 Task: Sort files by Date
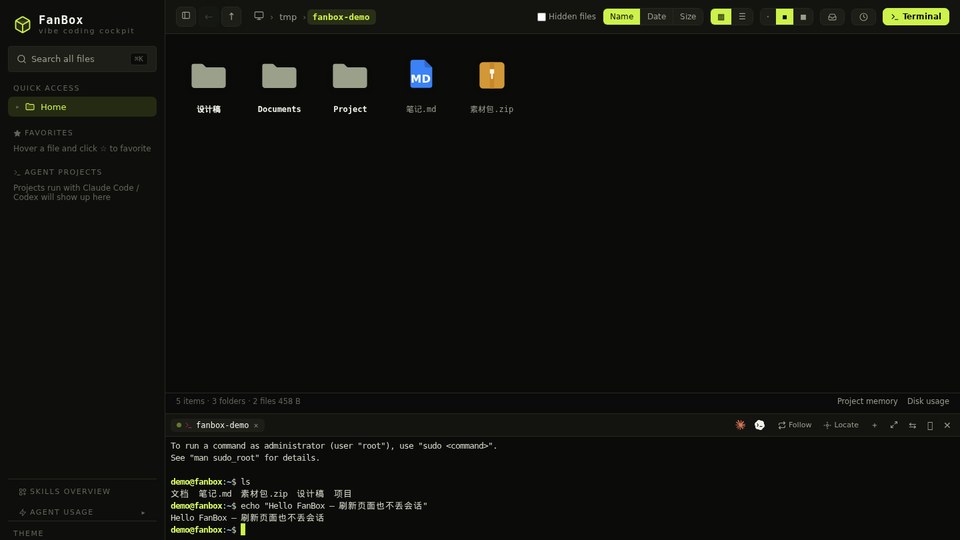[x=656, y=17]
